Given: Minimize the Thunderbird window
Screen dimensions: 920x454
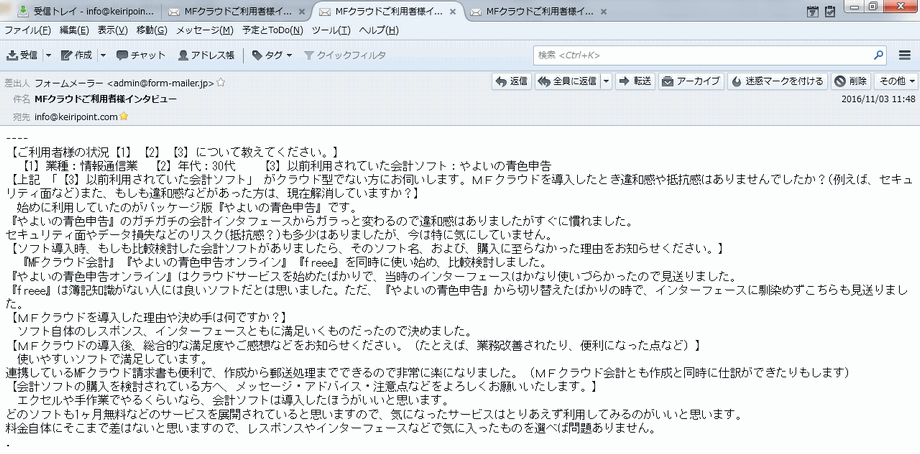Looking at the screenshot, I should coord(854,6).
